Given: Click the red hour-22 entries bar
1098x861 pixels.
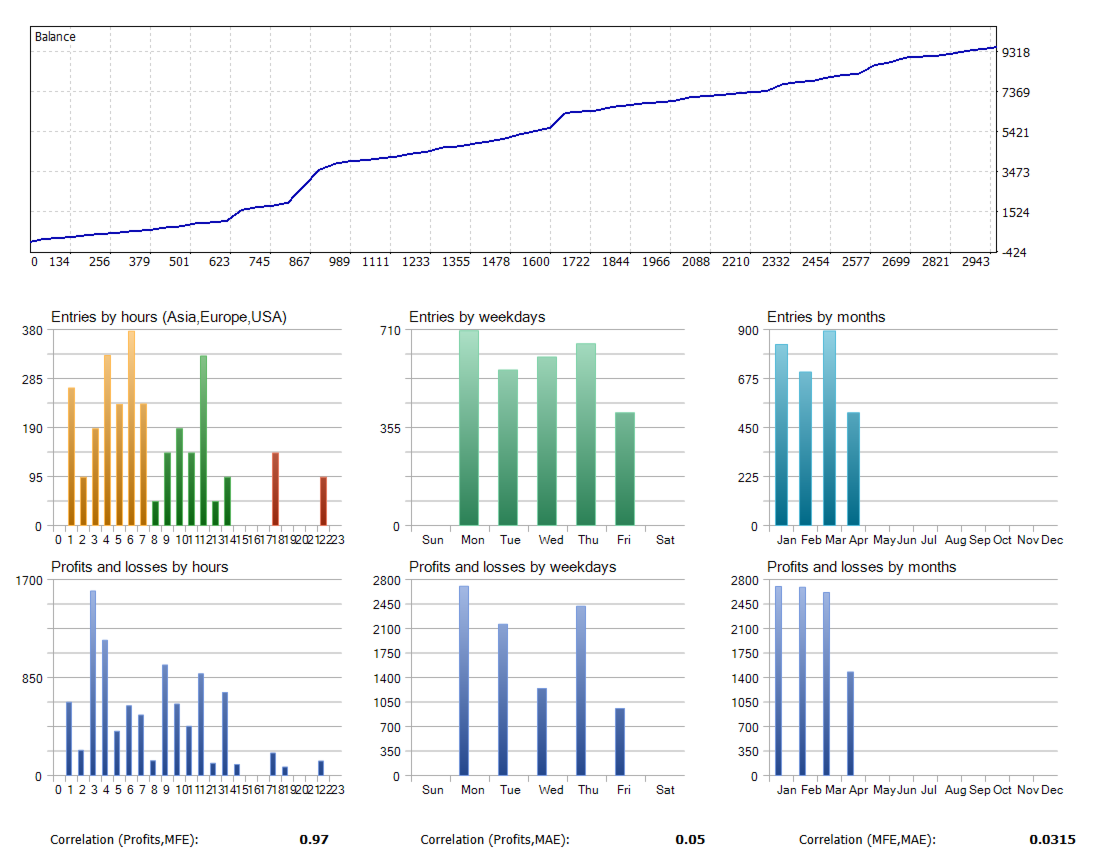Looking at the screenshot, I should click(324, 501).
